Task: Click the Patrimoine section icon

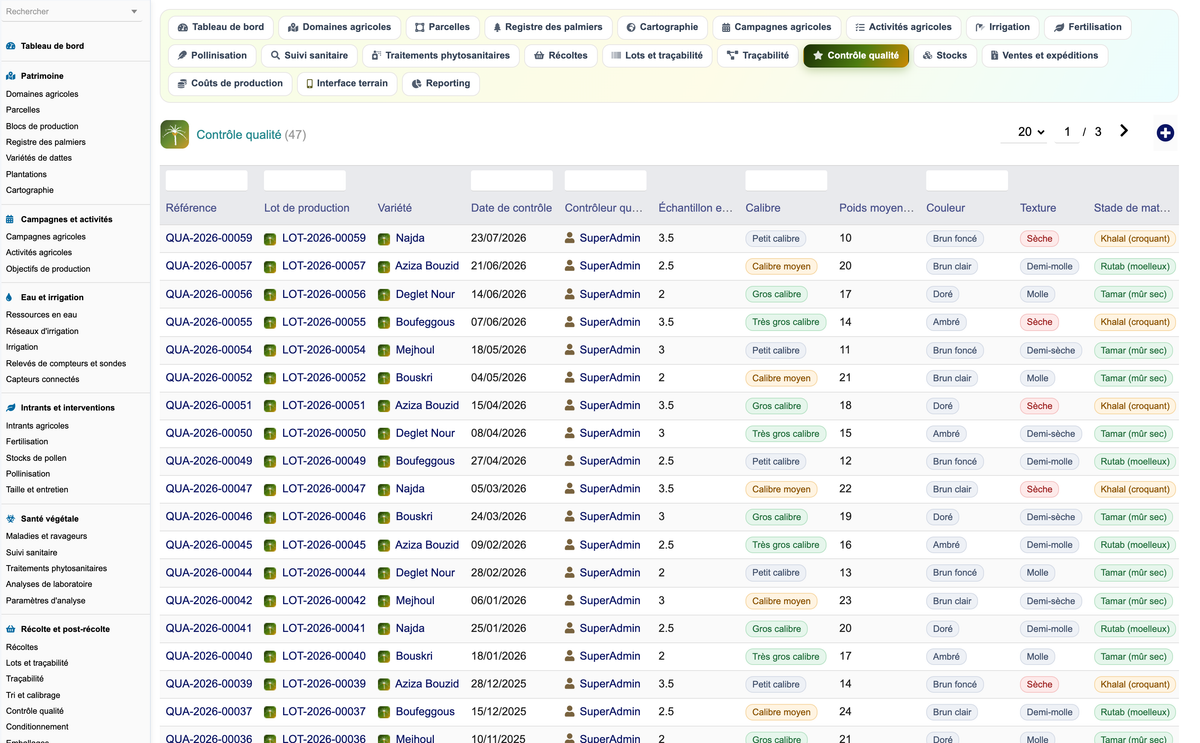Action: [11, 76]
